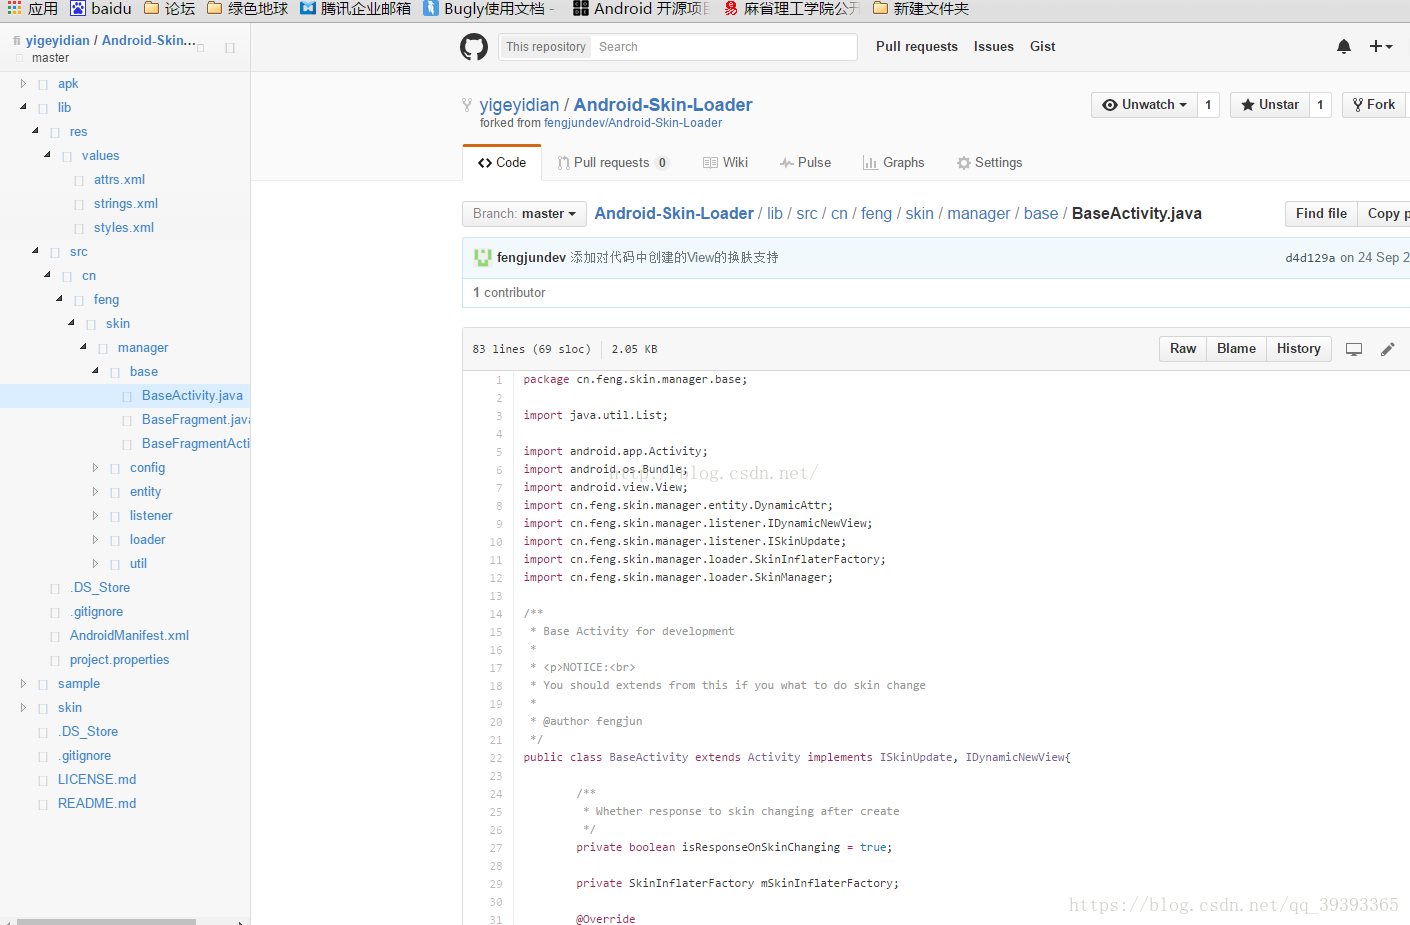
Task: Expand the loader folder
Action: pyautogui.click(x=95, y=539)
